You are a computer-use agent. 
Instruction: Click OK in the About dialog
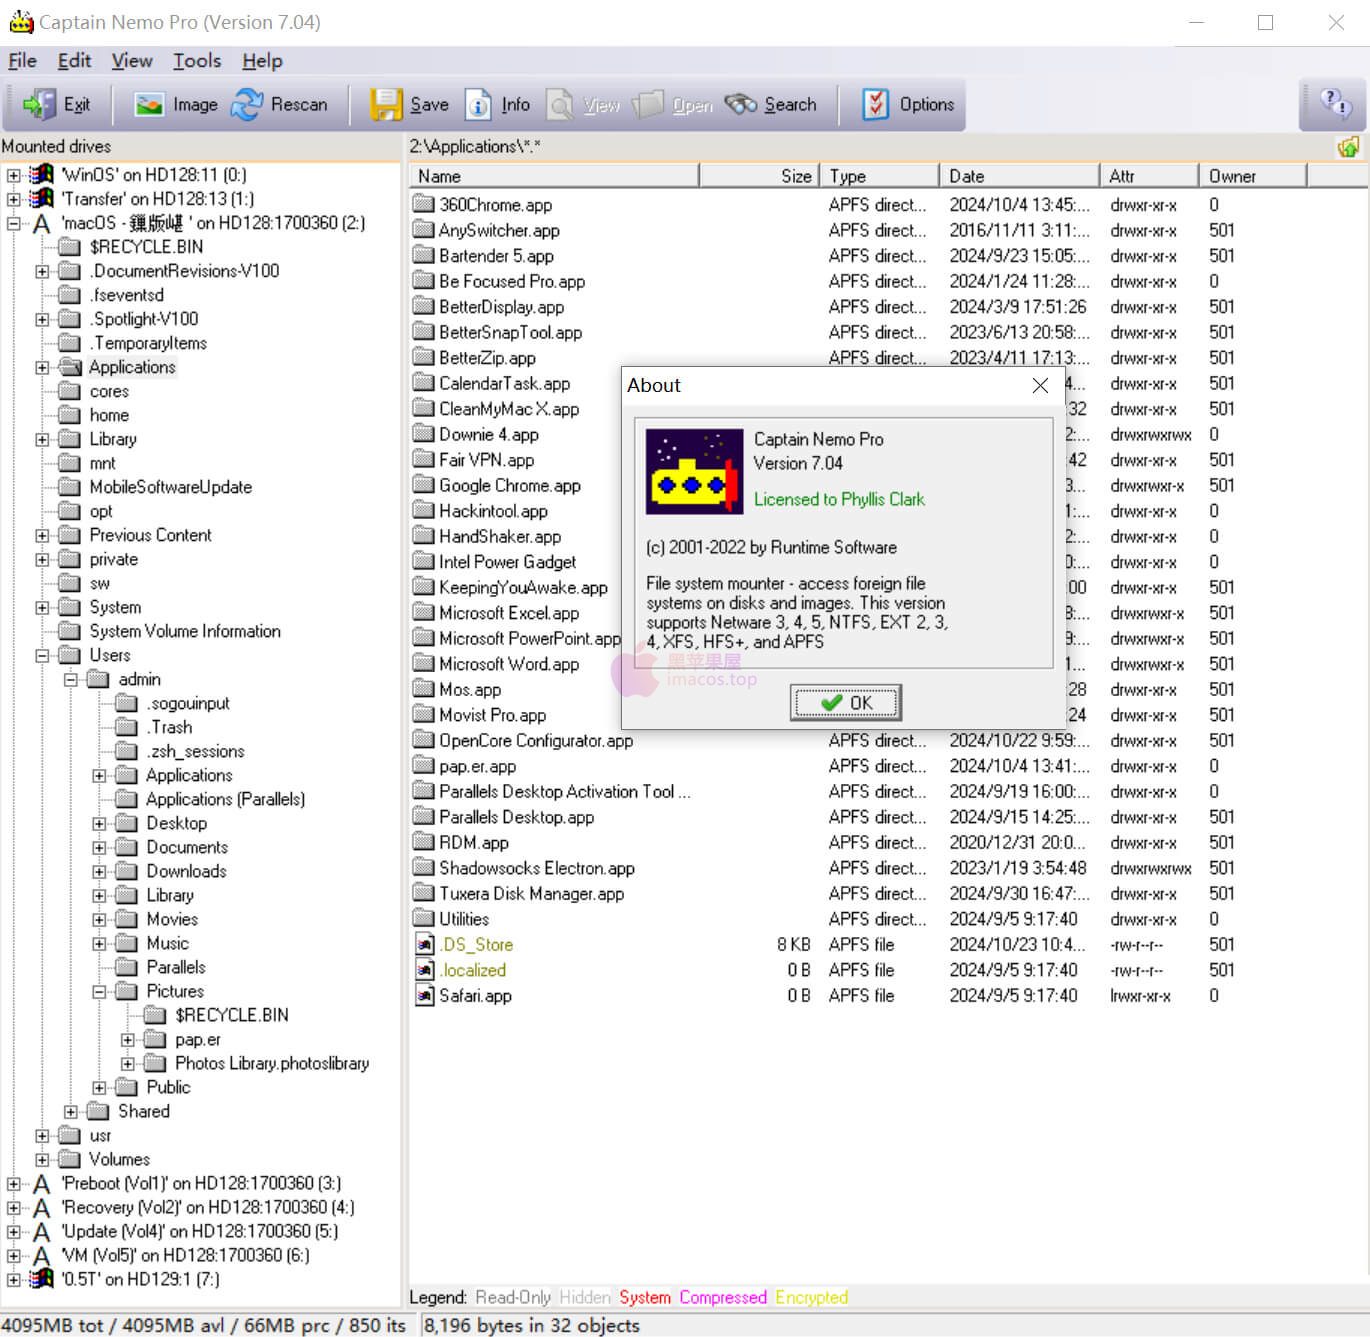click(x=846, y=703)
